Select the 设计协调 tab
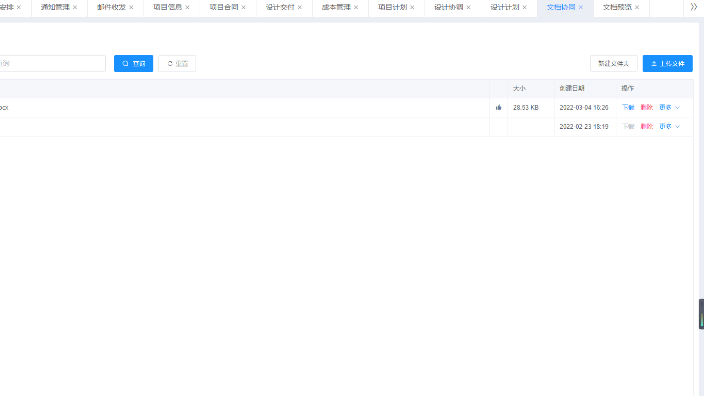The height and width of the screenshot is (396, 704). (449, 7)
